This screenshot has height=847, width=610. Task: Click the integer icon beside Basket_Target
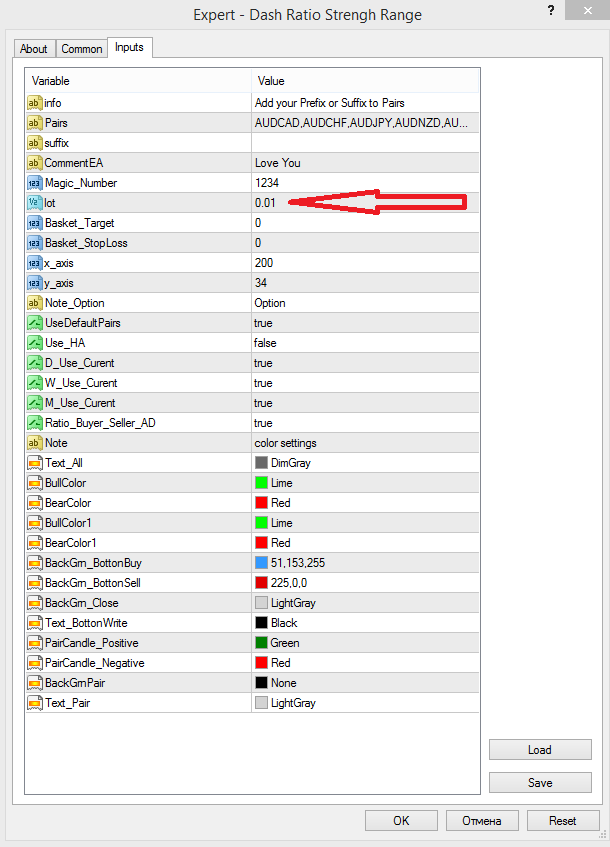[34, 223]
